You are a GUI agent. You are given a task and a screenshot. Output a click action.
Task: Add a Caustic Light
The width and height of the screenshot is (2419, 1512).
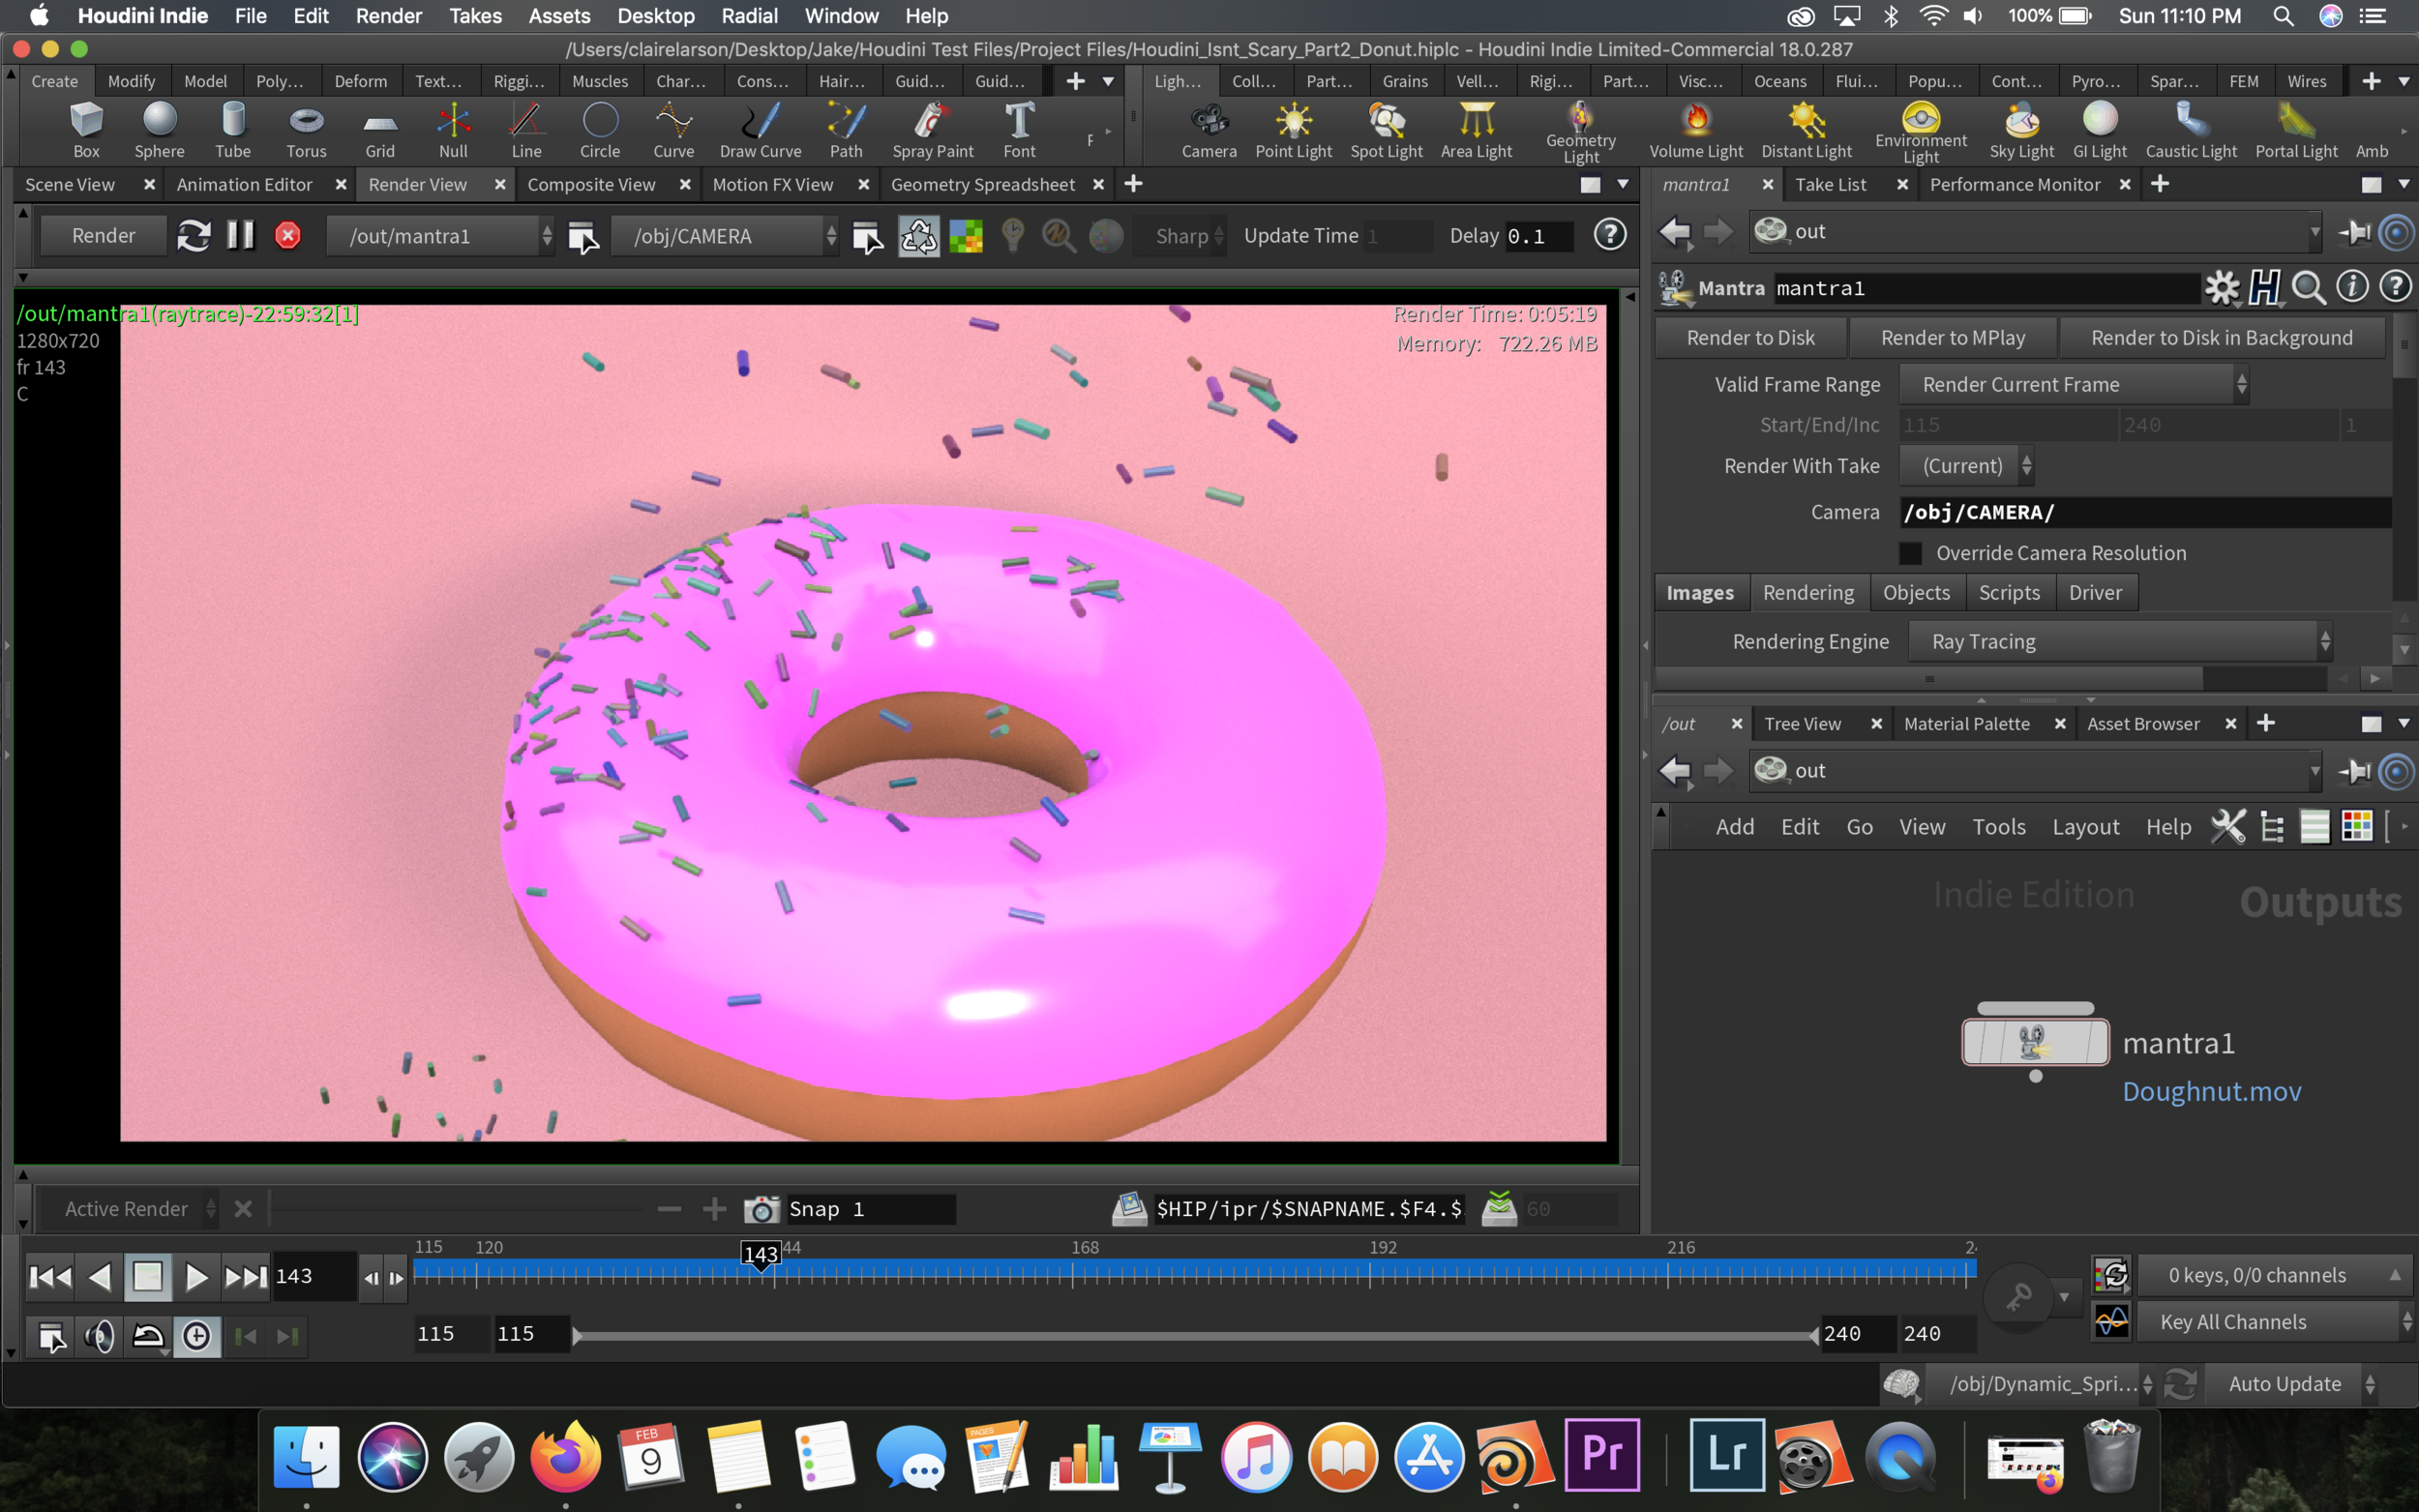coord(2191,130)
